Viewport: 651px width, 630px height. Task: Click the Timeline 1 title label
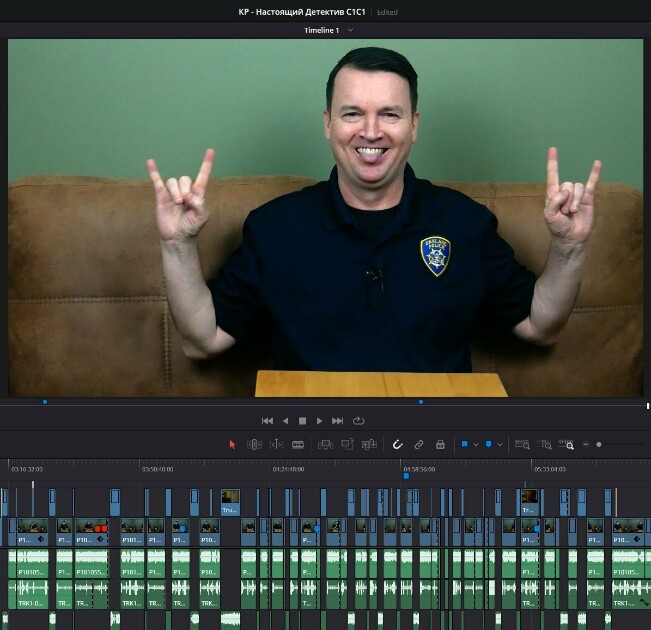point(321,30)
